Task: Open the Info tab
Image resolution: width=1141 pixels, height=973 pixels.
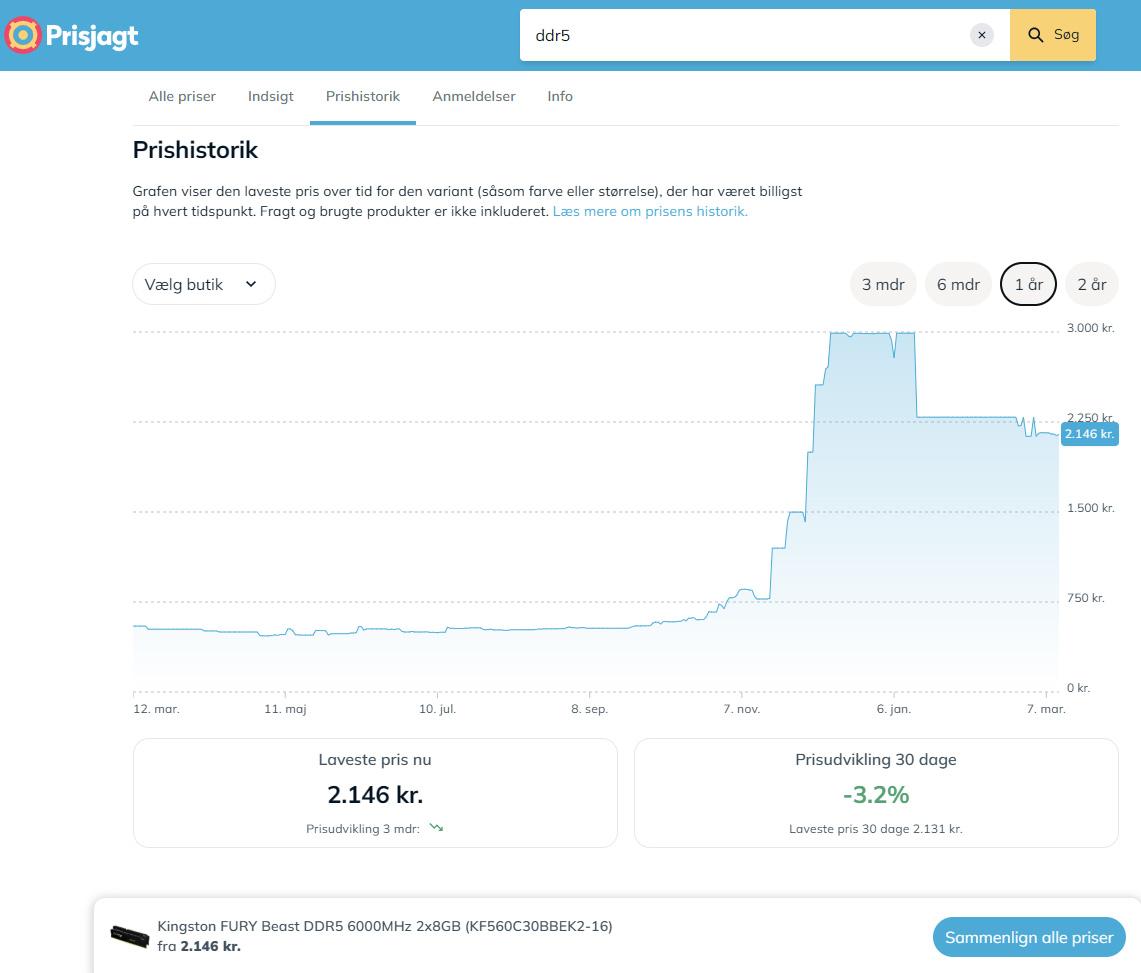Action: pyautogui.click(x=560, y=97)
